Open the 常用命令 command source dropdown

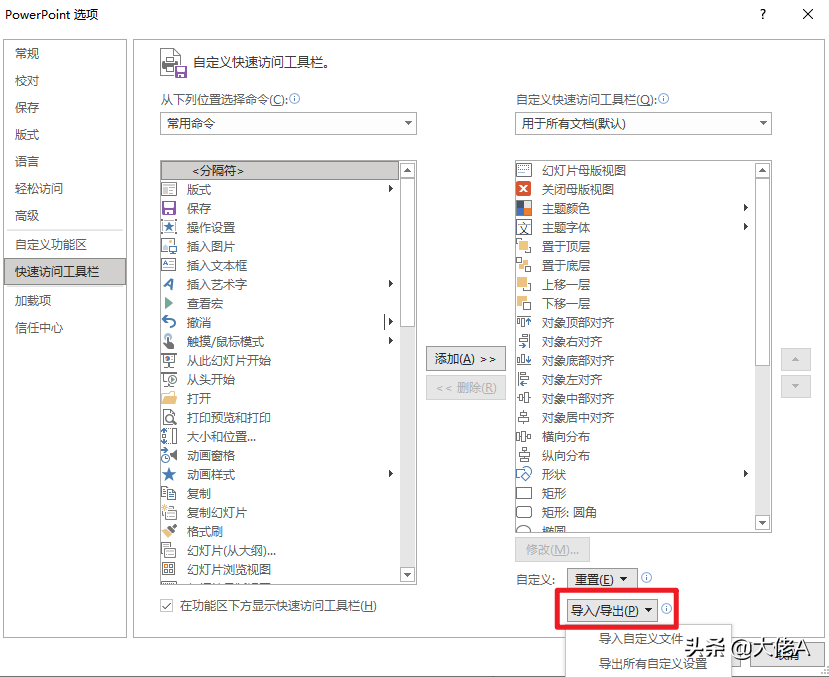click(288, 123)
